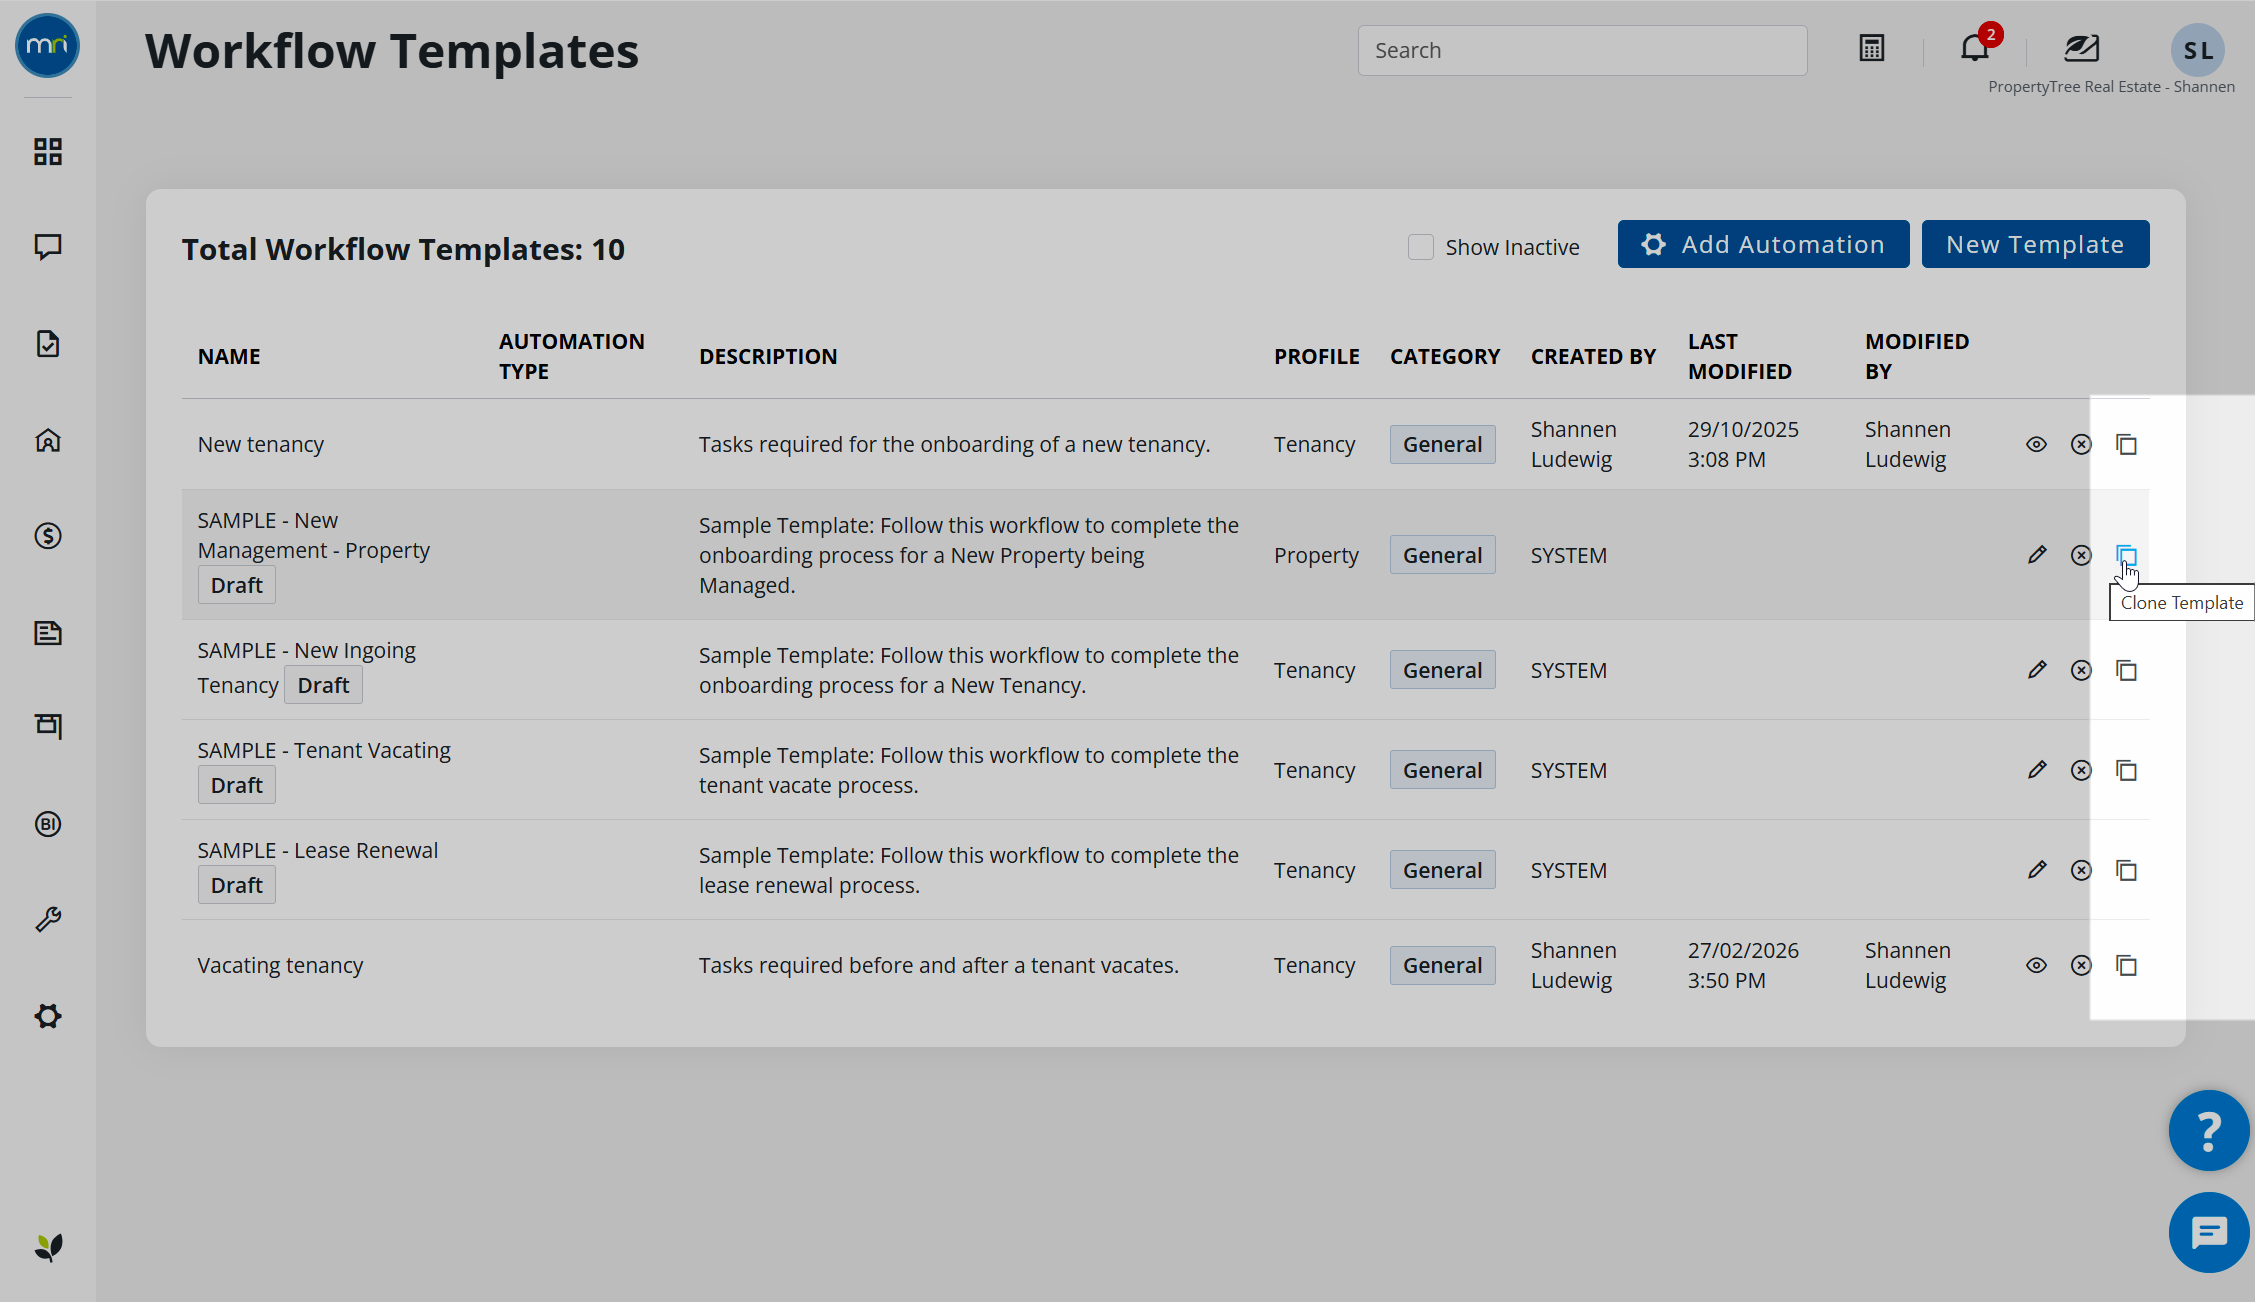Open the BI reporting sidebar icon
This screenshot has height=1302, width=2255.
[48, 824]
